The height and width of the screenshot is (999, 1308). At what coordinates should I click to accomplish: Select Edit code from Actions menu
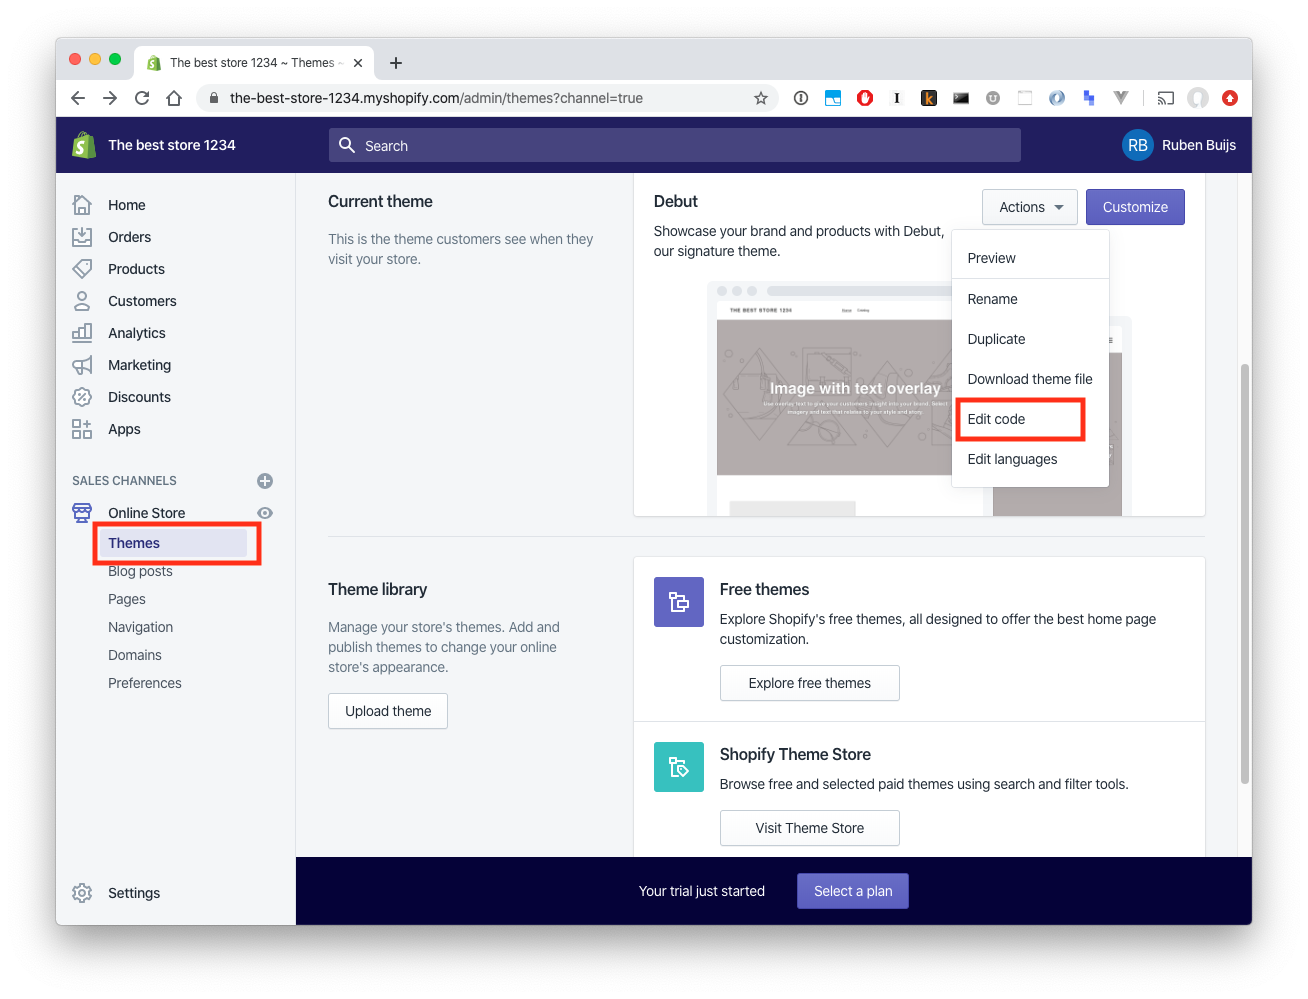tap(997, 419)
